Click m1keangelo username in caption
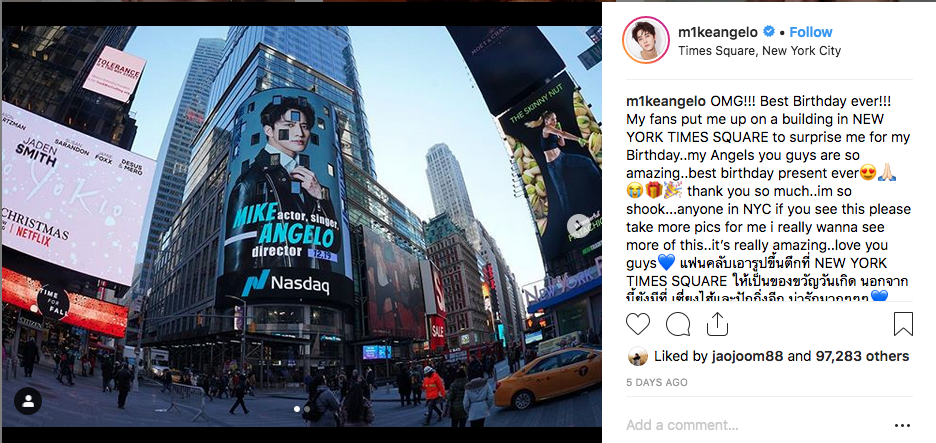 666,99
